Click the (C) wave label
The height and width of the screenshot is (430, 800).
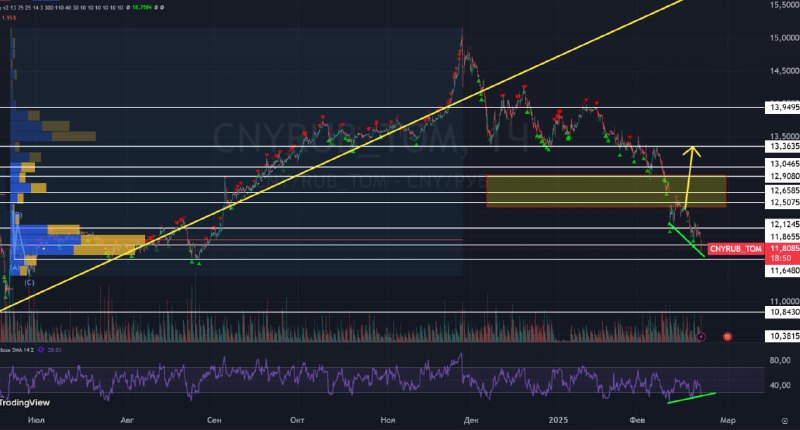29,283
